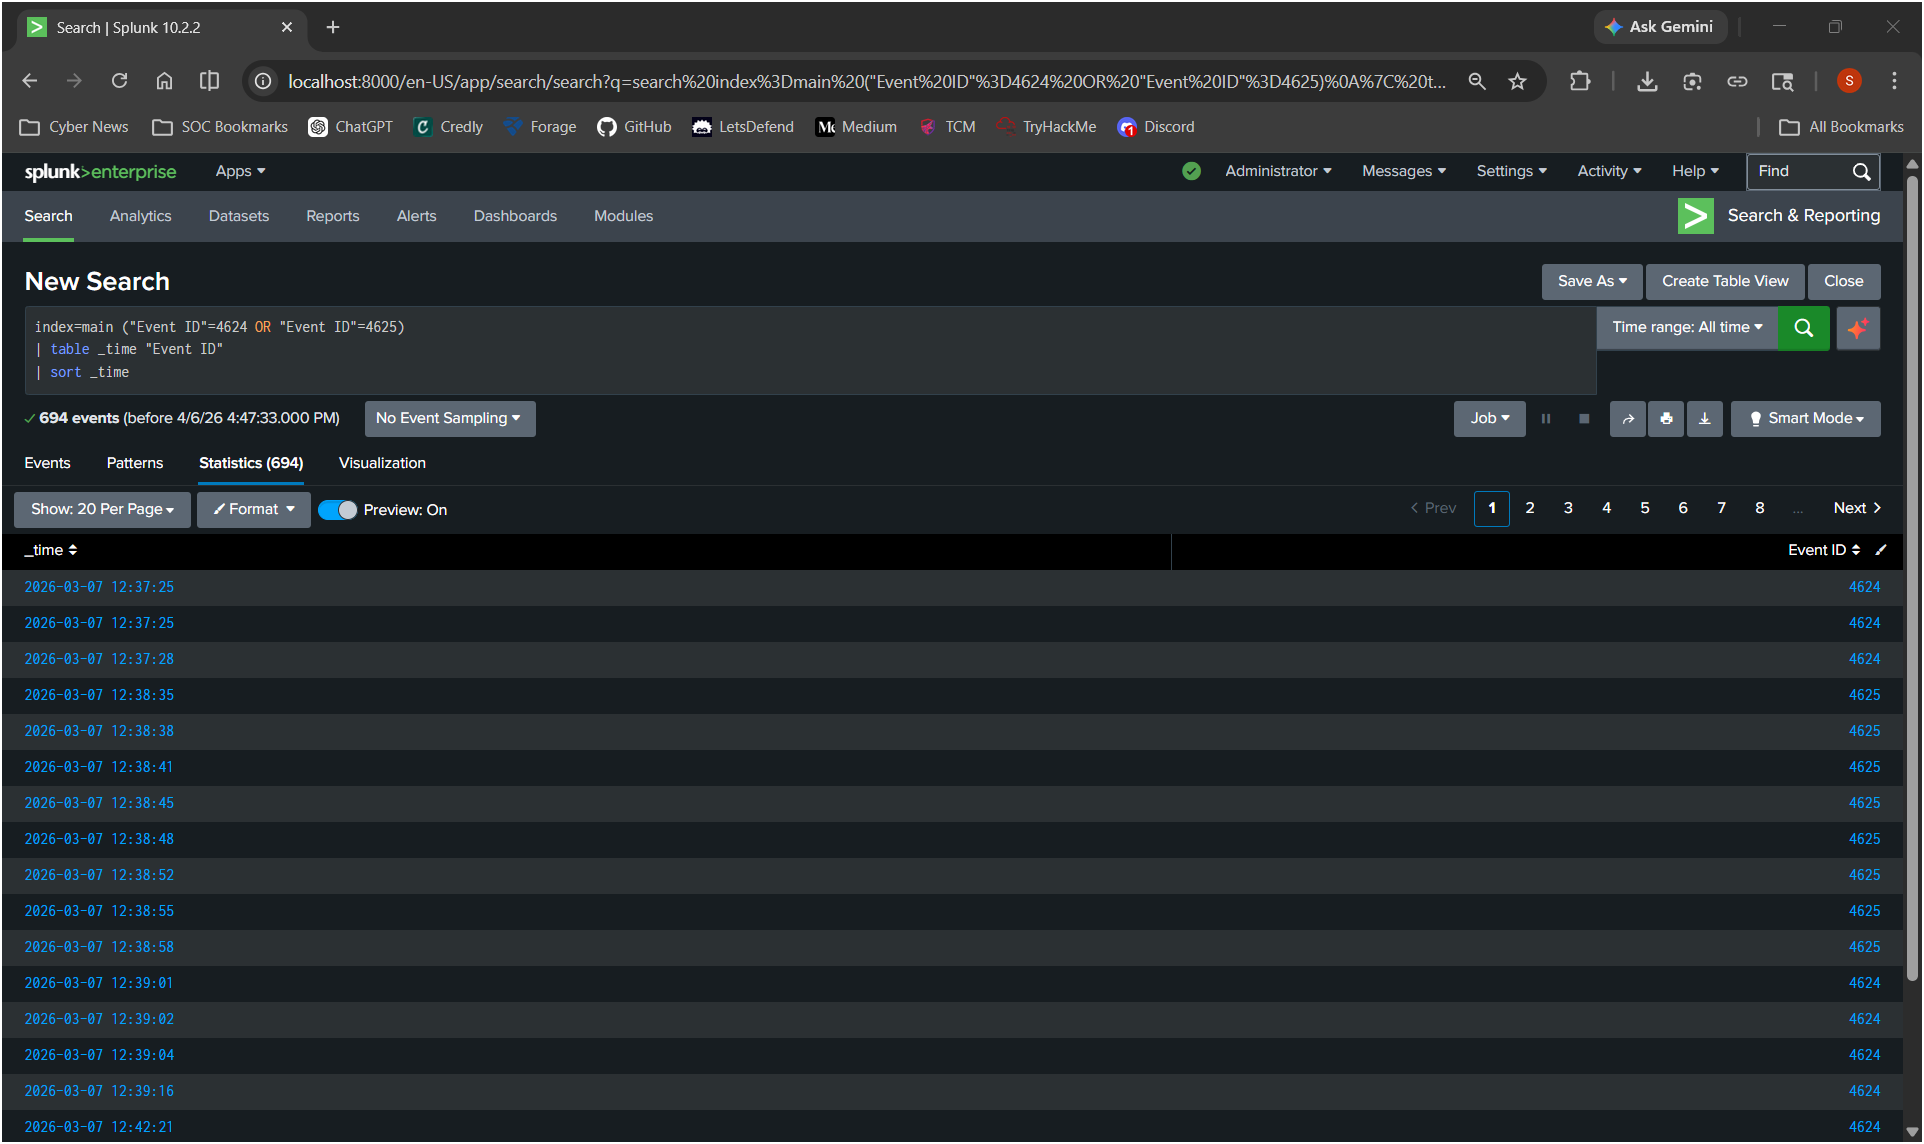Sort by the Event ID column header
Viewport: 1924px width, 1144px height.
1823,550
